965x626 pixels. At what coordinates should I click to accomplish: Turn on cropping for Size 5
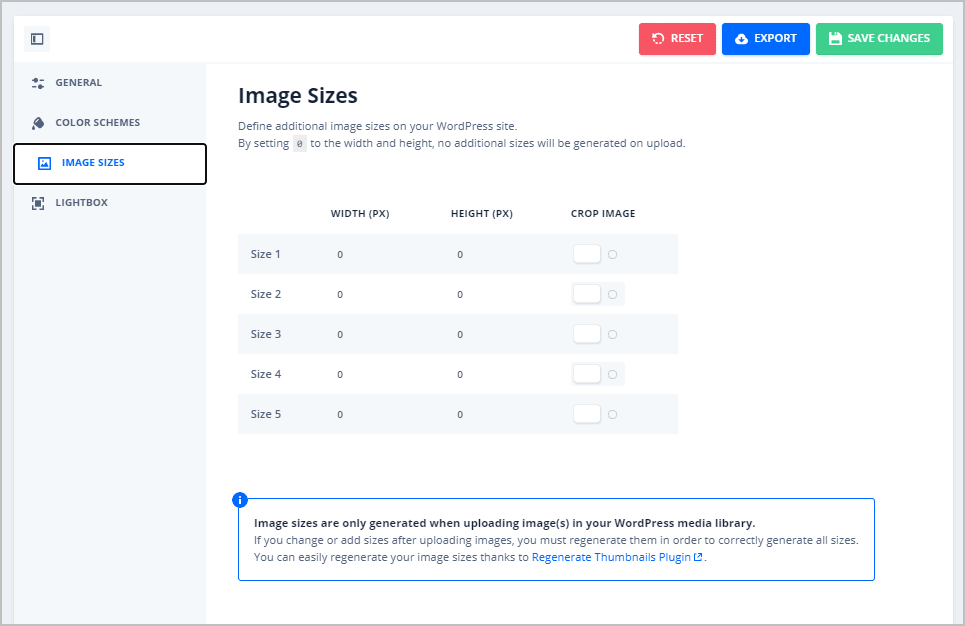[587, 413]
